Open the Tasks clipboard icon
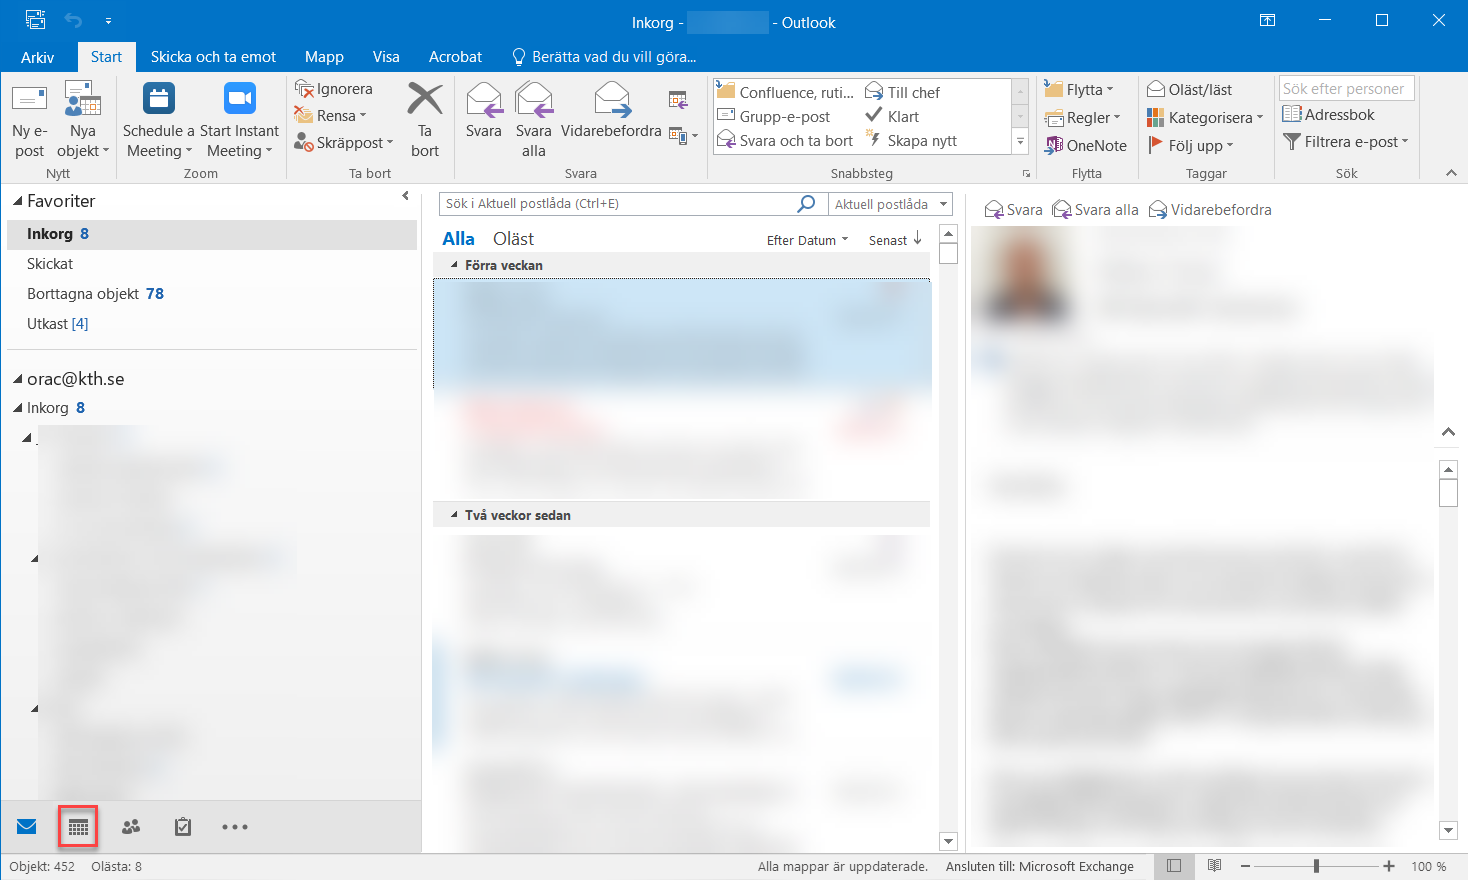Screen dimensions: 1468x880 tap(183, 827)
